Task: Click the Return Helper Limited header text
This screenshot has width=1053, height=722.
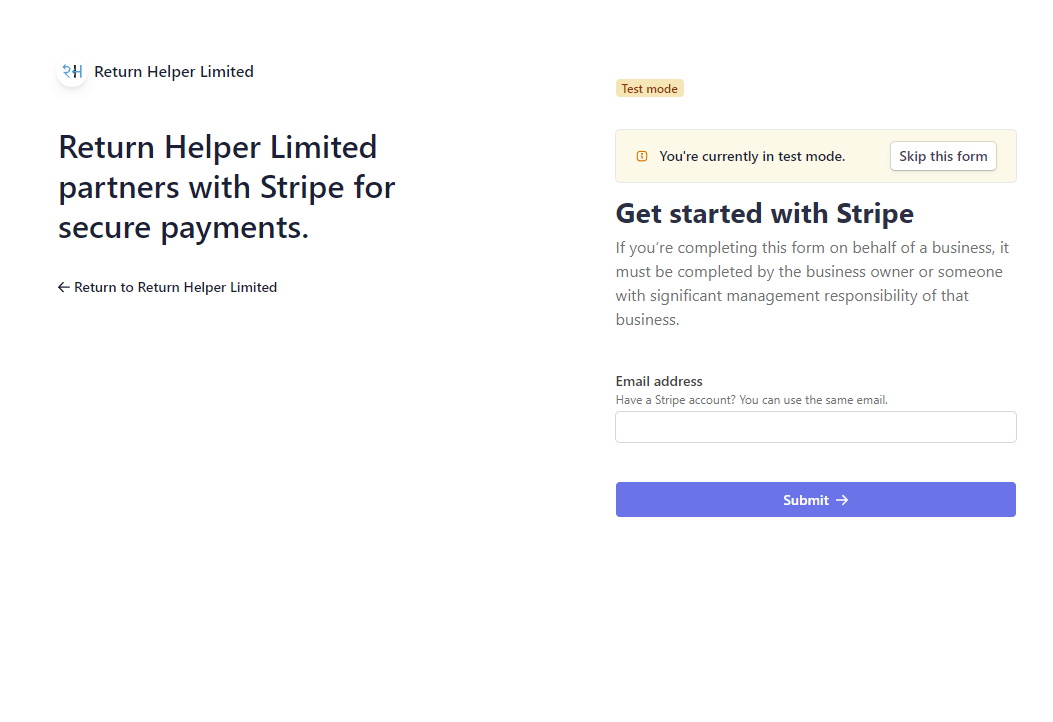Action: click(x=173, y=71)
